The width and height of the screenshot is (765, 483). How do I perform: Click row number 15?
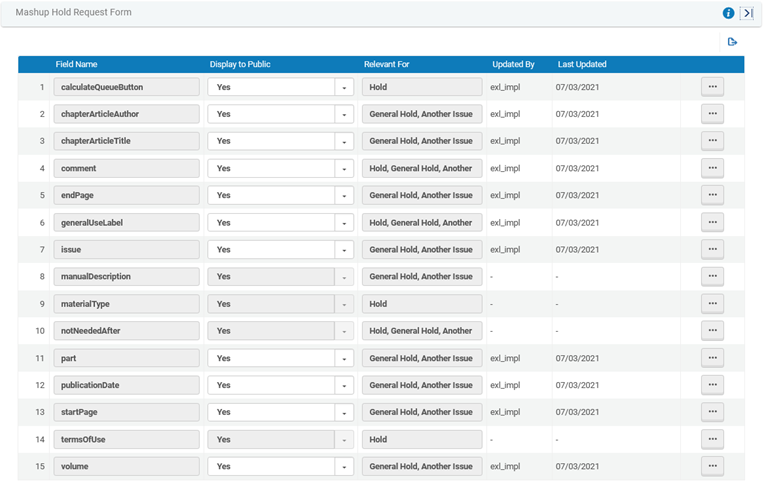pos(40,466)
